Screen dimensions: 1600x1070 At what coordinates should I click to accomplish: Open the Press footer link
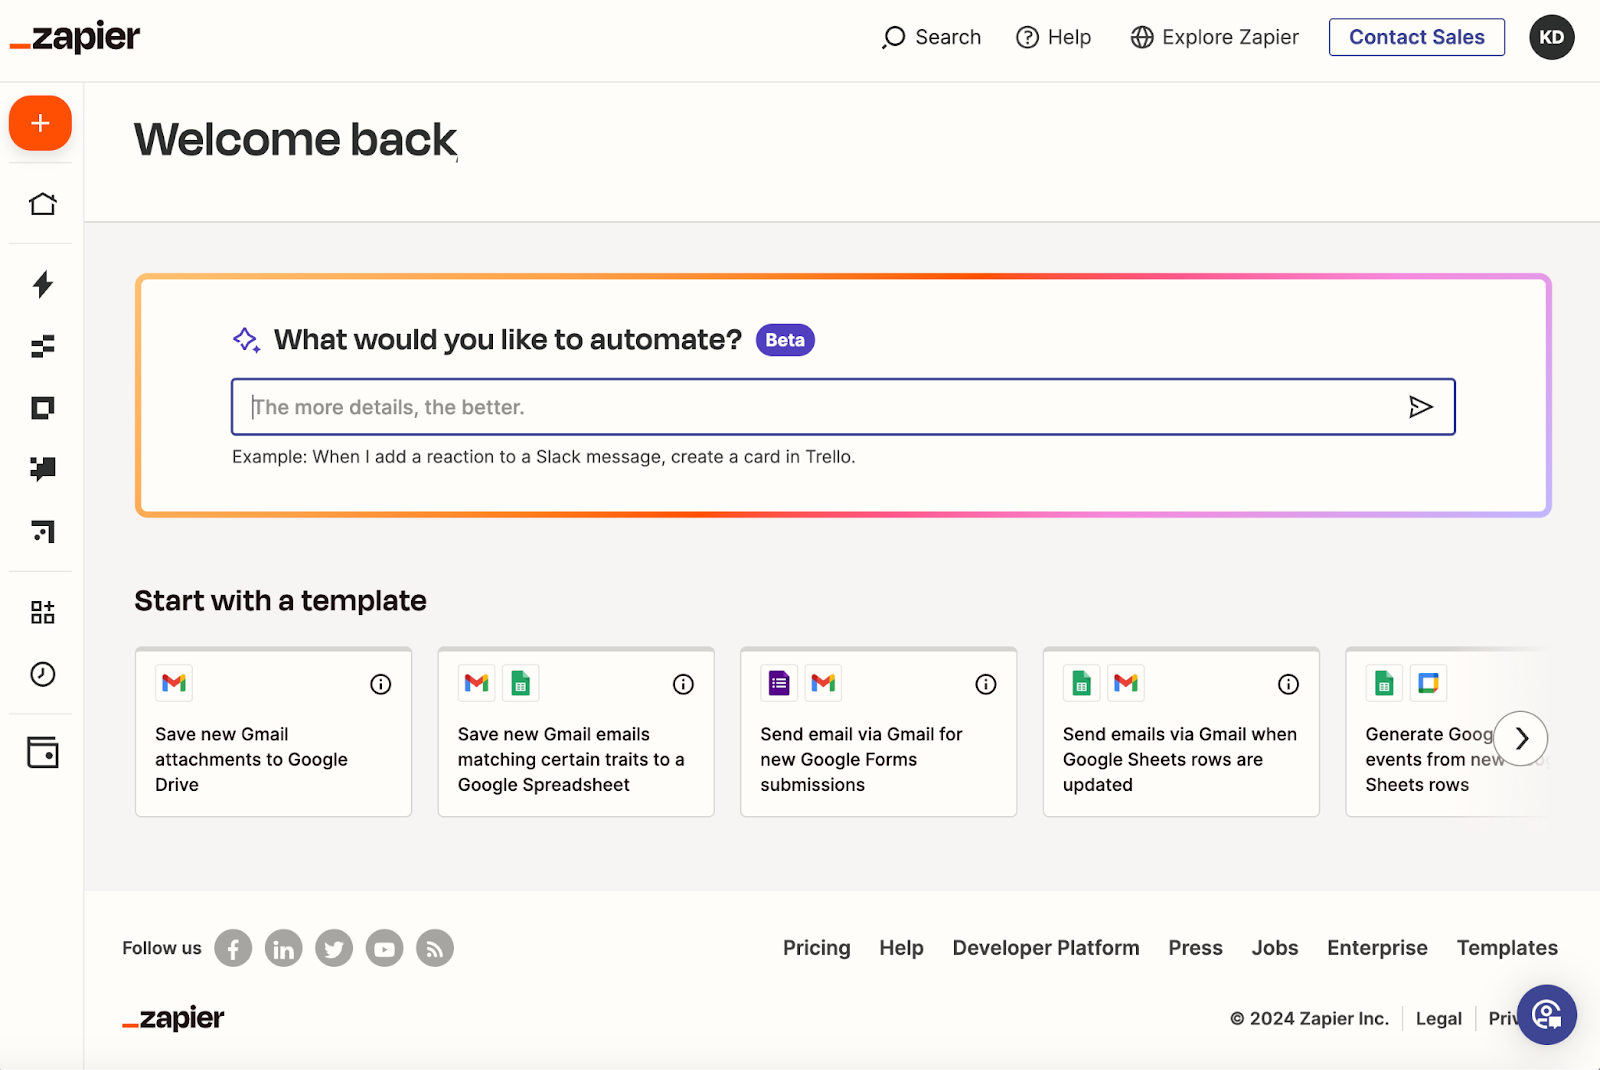point(1195,948)
